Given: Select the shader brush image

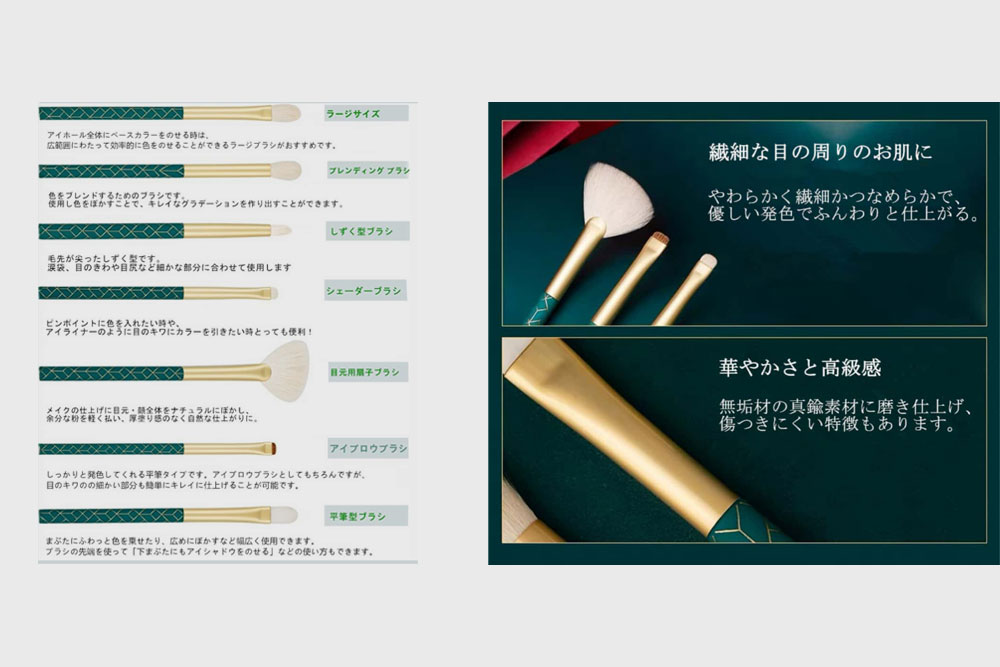Looking at the screenshot, I should pyautogui.click(x=158, y=292).
